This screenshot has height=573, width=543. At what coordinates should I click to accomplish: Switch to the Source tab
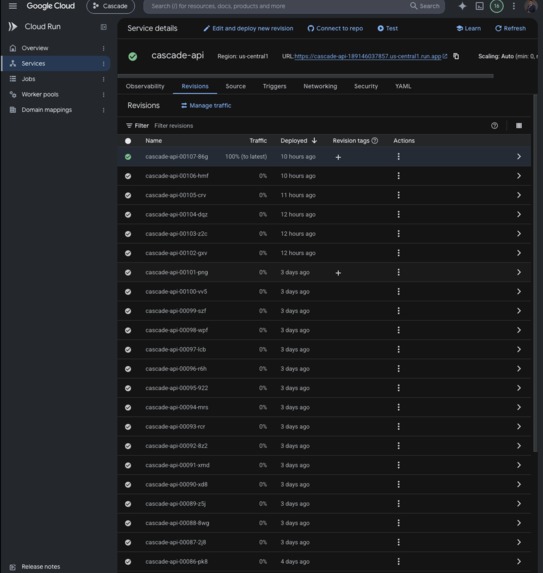[236, 86]
